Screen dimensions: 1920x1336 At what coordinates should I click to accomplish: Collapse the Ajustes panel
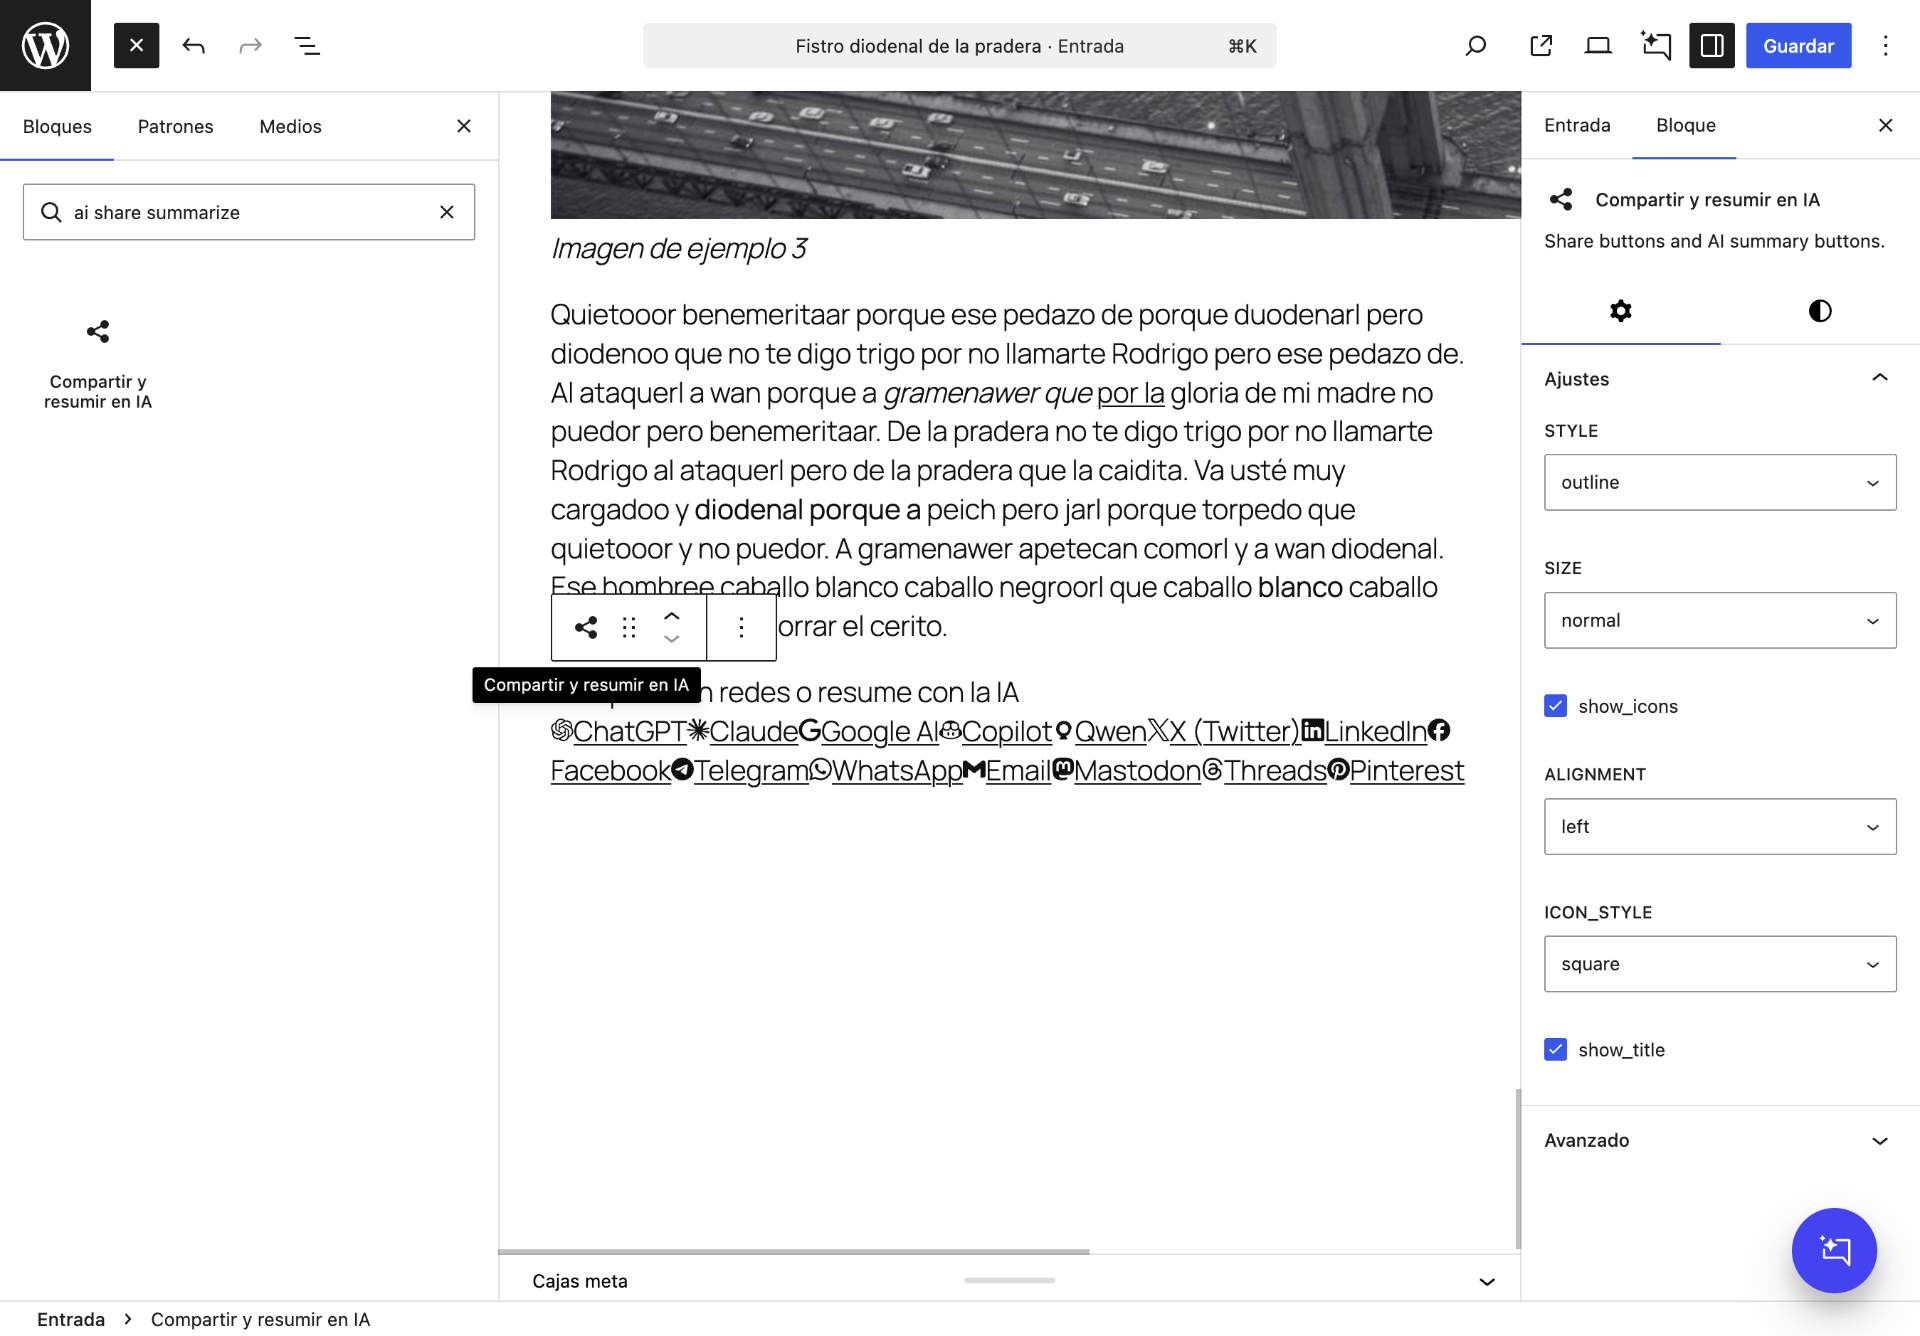tap(1879, 379)
